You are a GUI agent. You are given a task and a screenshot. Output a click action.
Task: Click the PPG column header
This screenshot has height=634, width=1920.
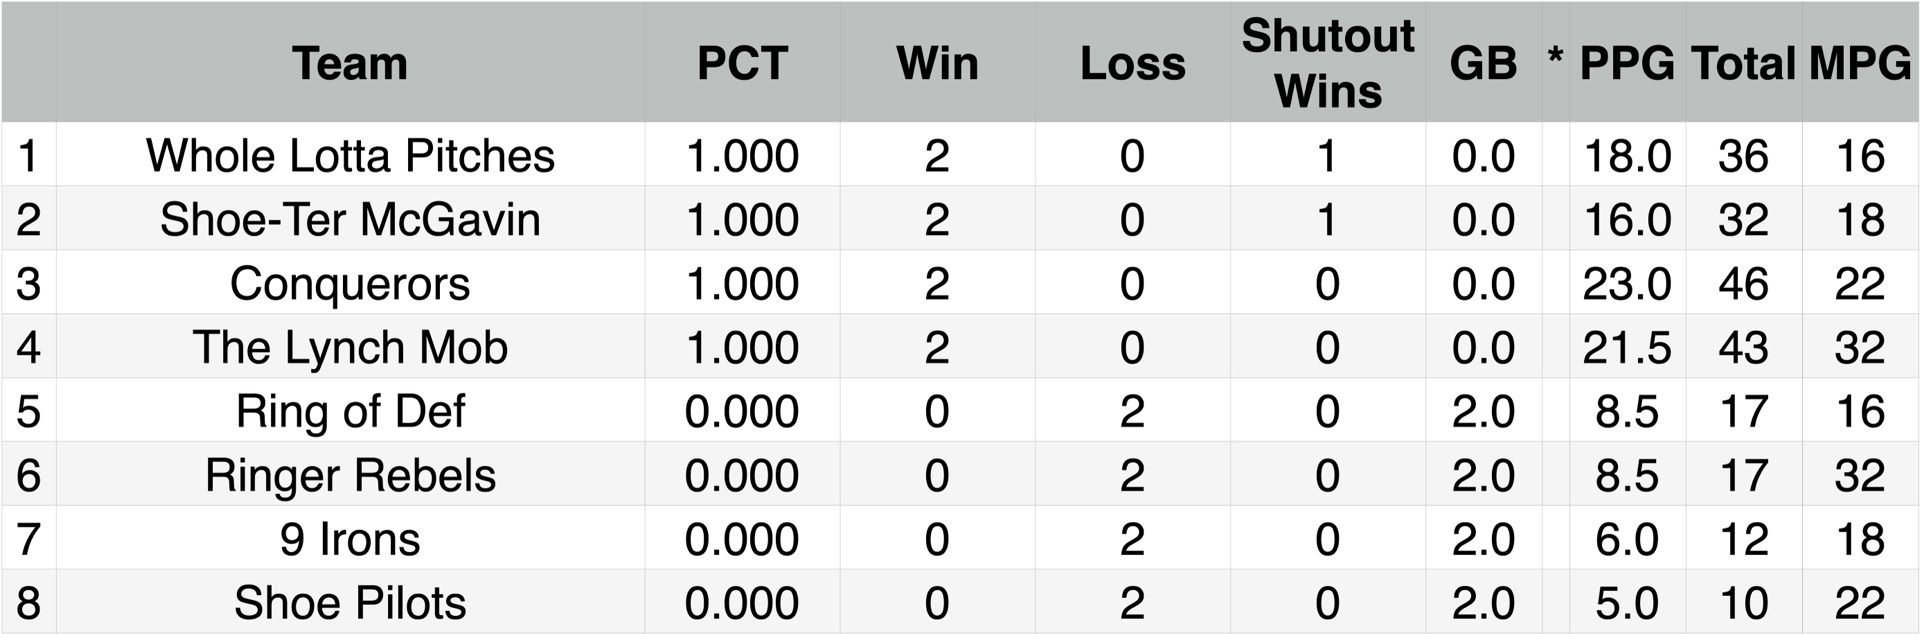pyautogui.click(x=1627, y=63)
